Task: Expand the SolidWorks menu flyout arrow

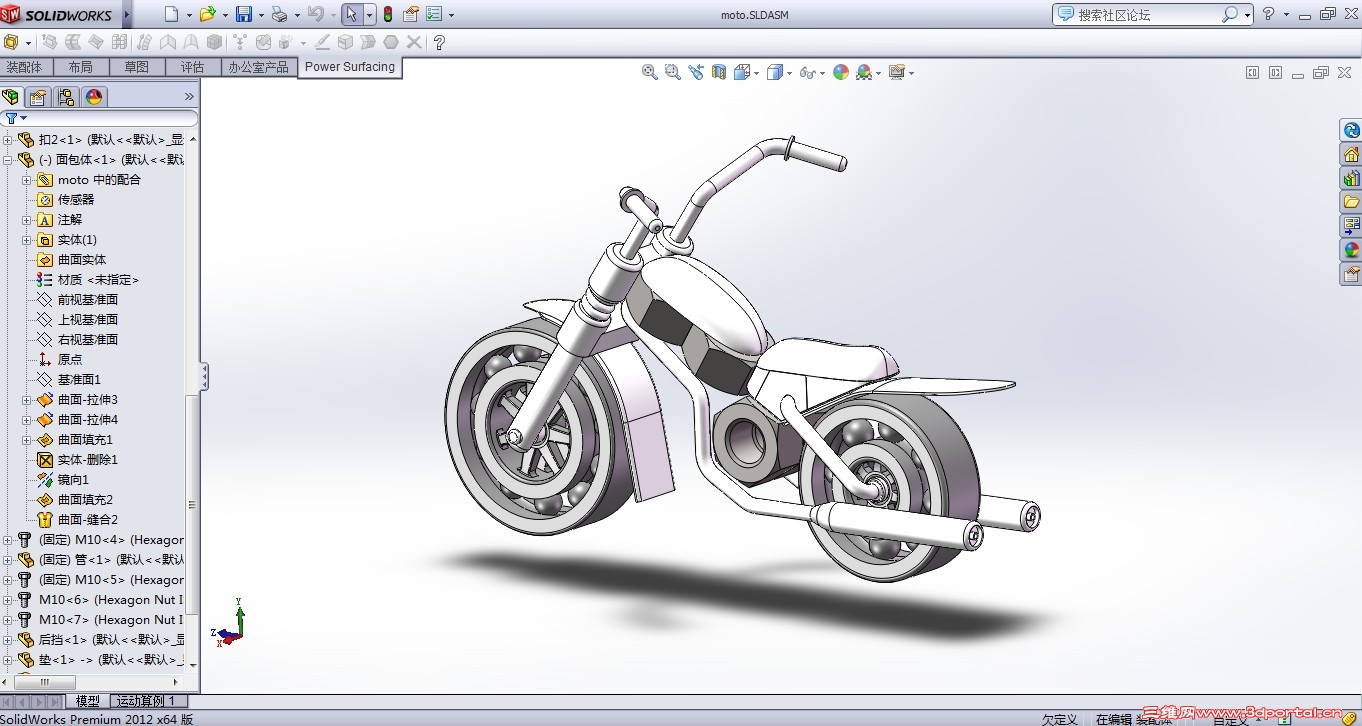Action: pos(126,15)
